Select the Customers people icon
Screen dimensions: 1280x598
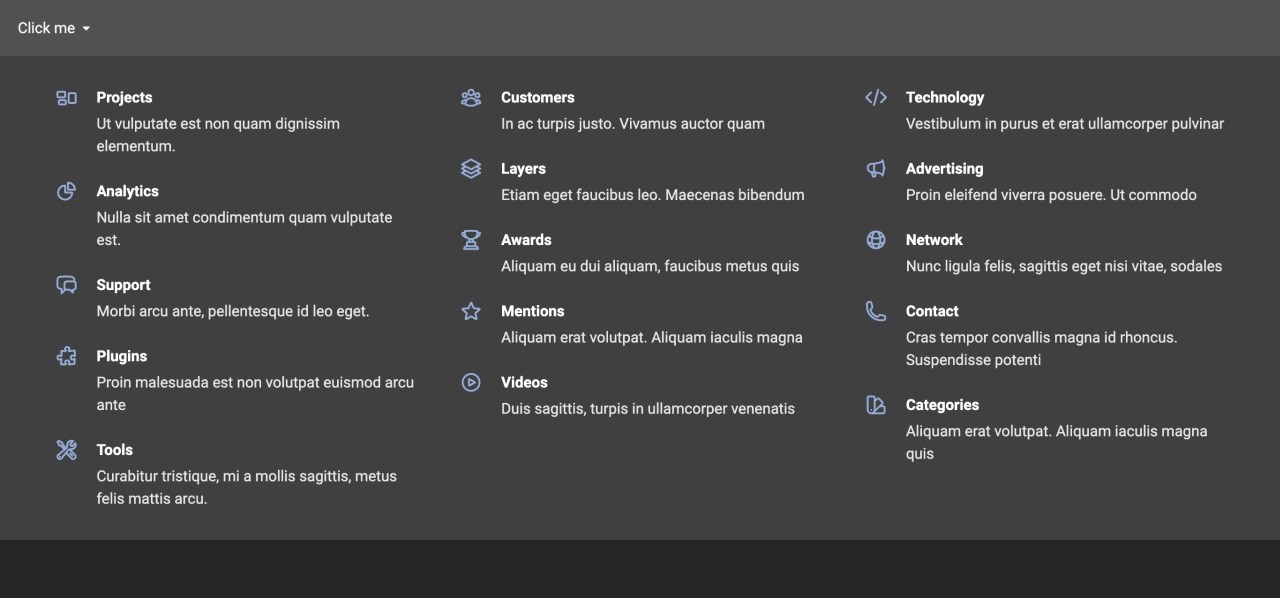[x=471, y=98]
